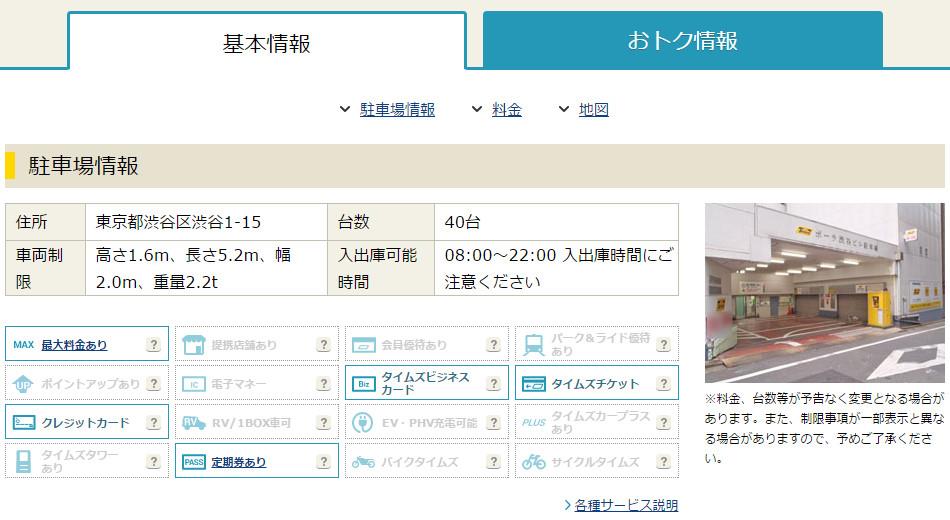Click the EV・PHV充電可能 plug icon
Image resolution: width=950 pixels, height=520 pixels.
point(363,422)
